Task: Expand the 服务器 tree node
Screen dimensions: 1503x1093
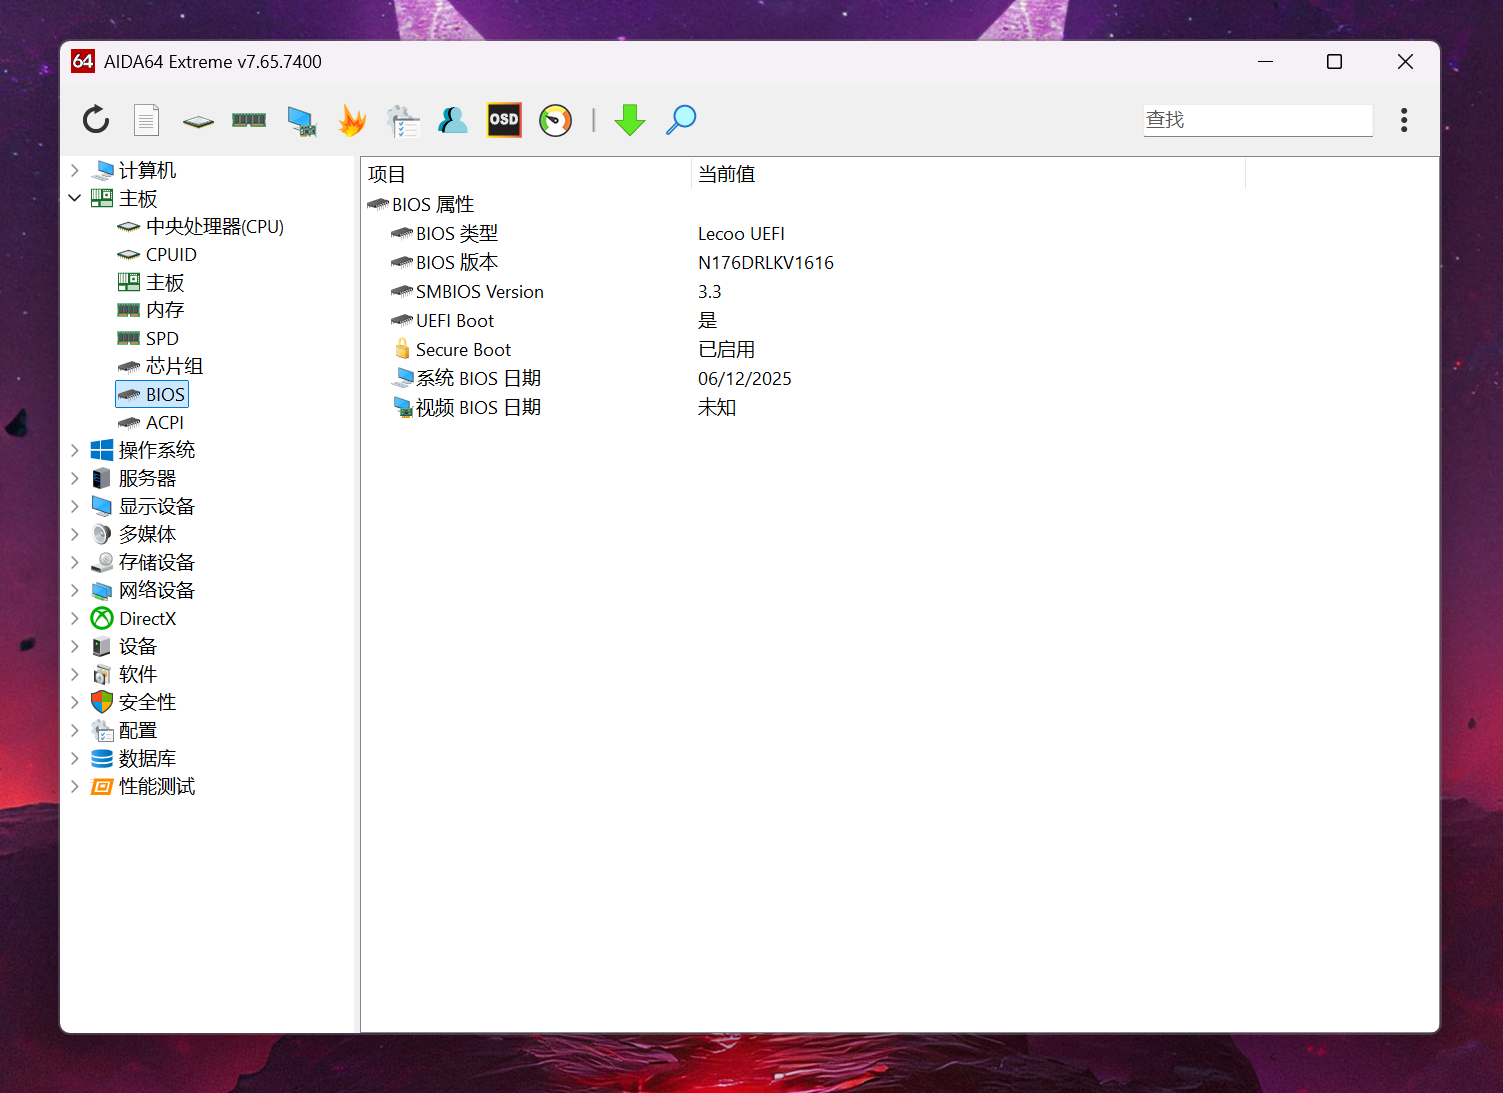Action: coord(75,478)
